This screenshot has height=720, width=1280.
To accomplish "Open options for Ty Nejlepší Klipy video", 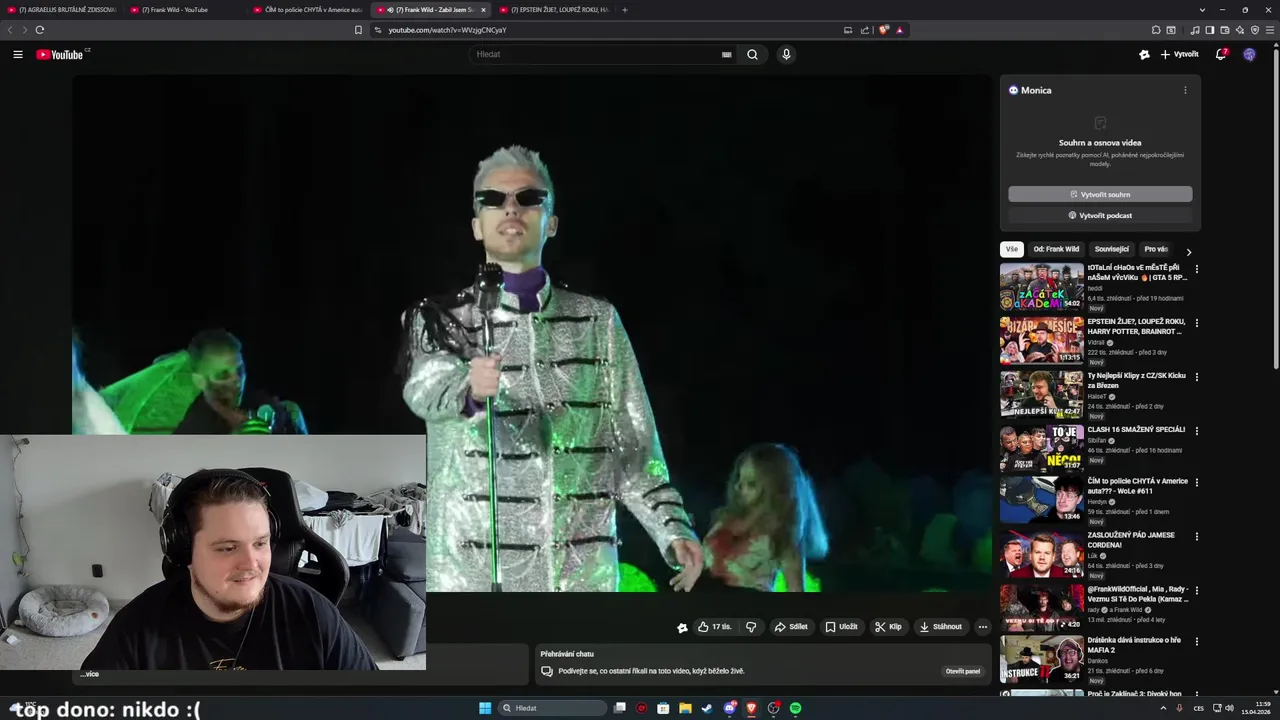I will point(1196,377).
